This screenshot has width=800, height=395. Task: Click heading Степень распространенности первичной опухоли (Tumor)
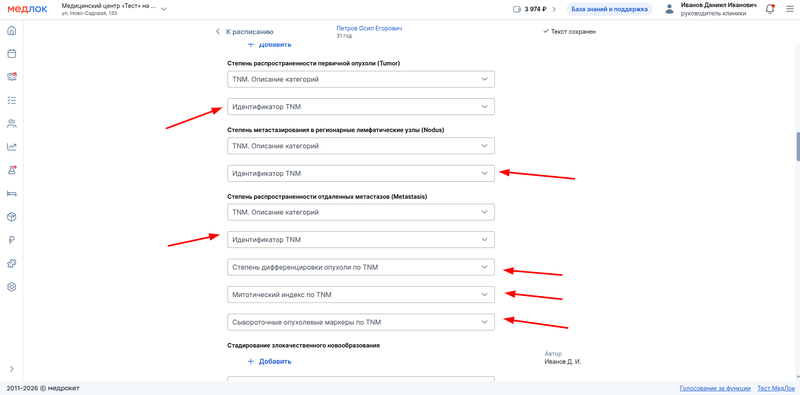[313, 63]
